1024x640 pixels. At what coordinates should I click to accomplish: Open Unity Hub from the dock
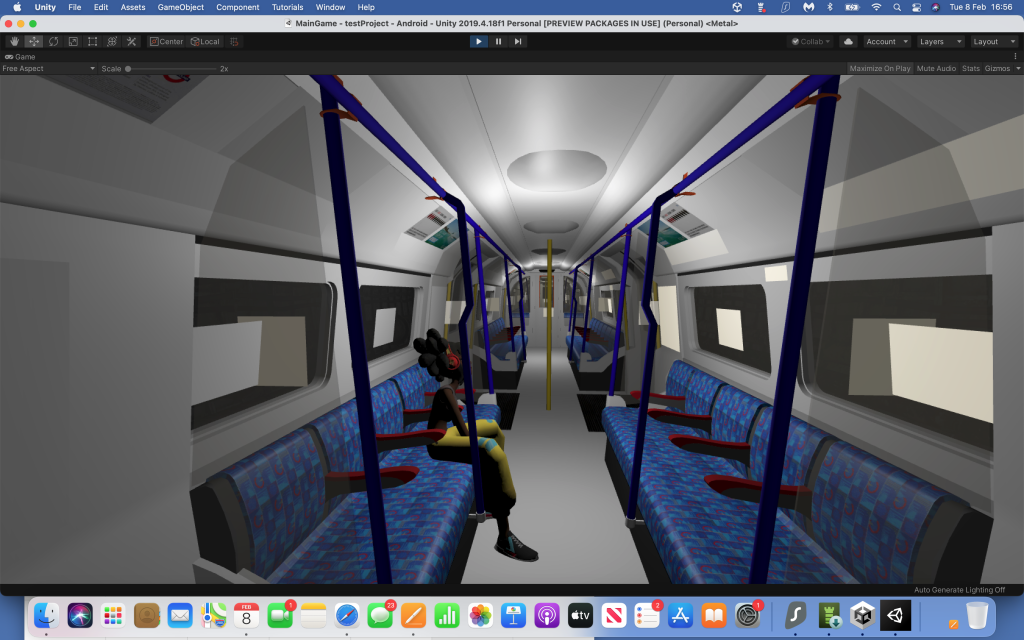[x=862, y=615]
